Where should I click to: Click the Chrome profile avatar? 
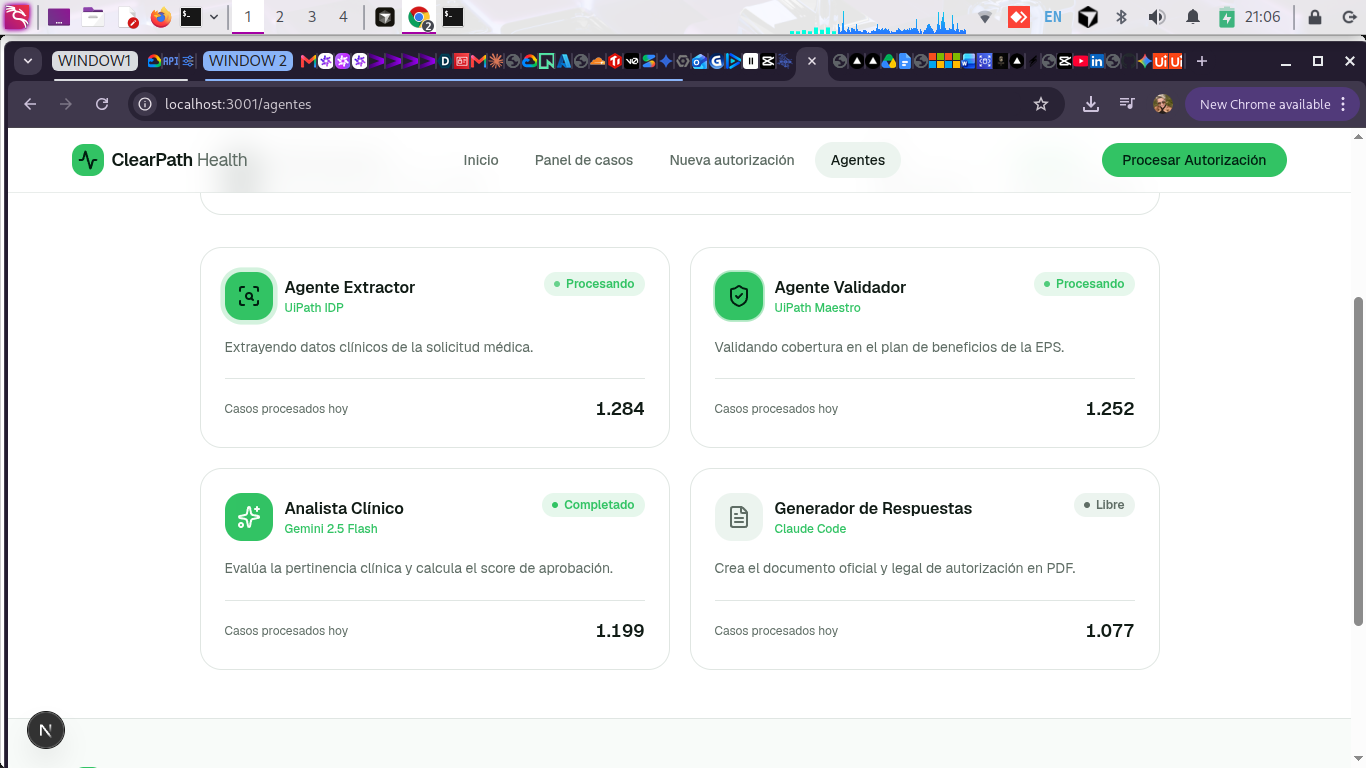pos(1162,104)
